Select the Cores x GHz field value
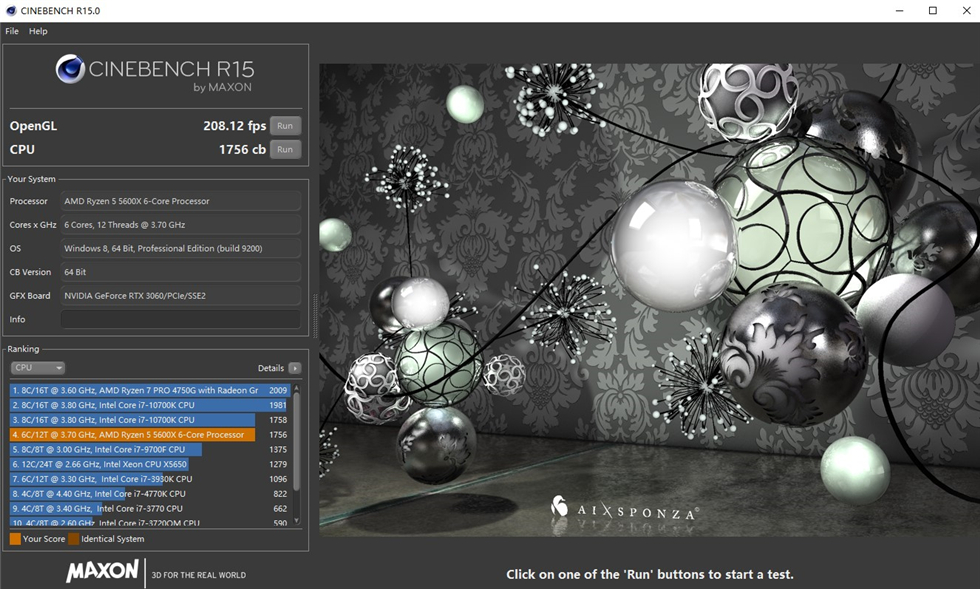The width and height of the screenshot is (980, 589). pos(181,224)
